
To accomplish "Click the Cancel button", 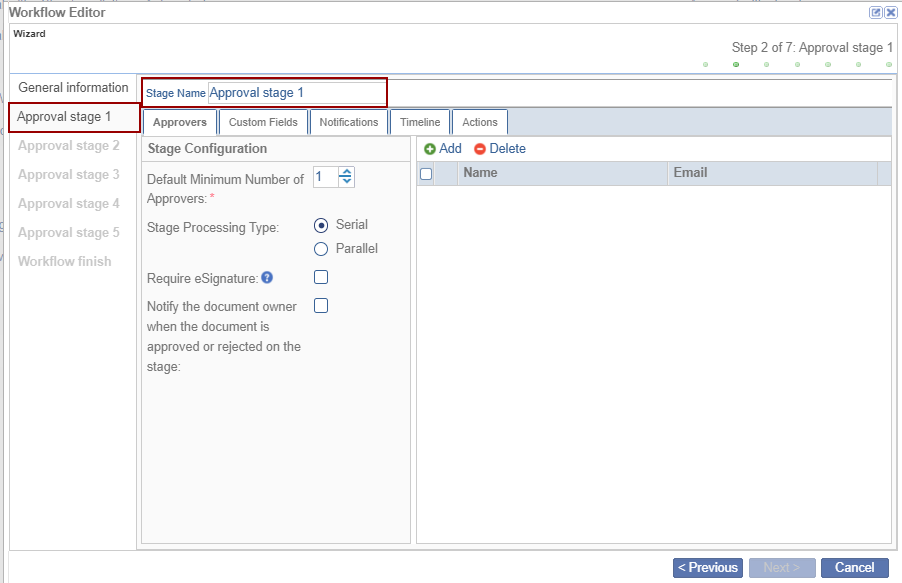I will click(x=854, y=567).
